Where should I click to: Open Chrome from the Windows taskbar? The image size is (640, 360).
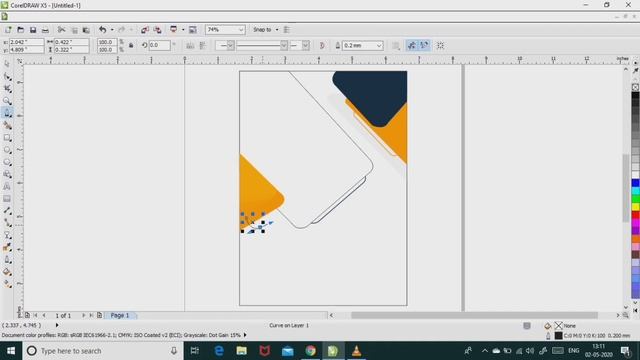click(311, 351)
